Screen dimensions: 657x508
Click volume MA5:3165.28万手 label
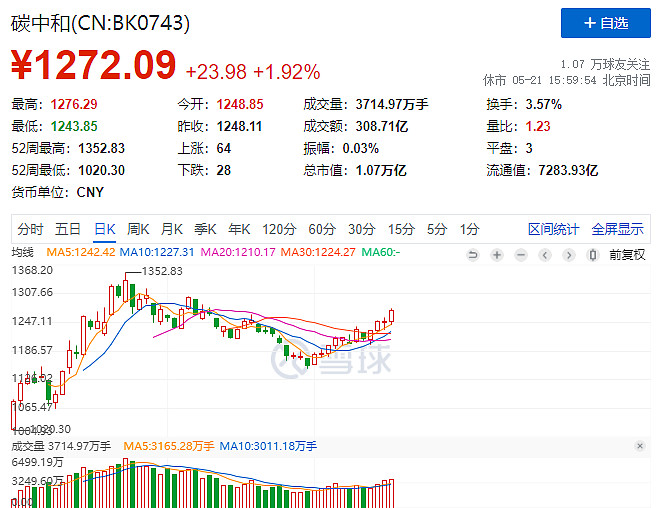click(168, 446)
